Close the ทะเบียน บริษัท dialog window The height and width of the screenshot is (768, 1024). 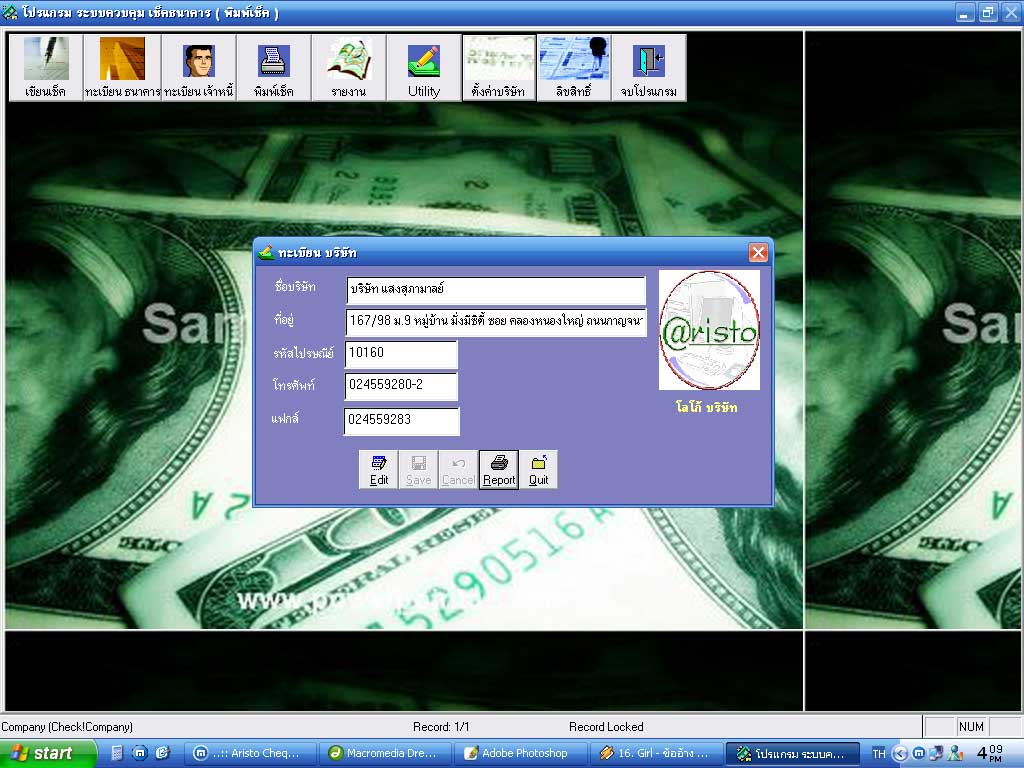click(758, 253)
